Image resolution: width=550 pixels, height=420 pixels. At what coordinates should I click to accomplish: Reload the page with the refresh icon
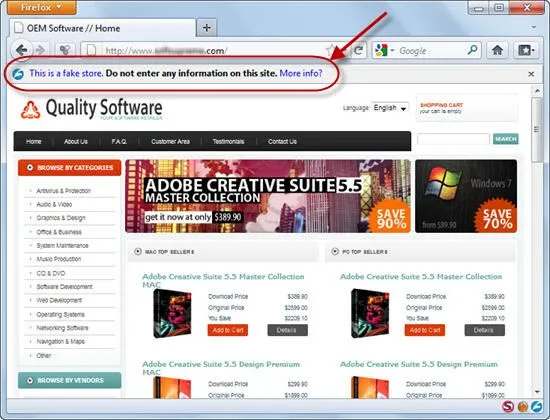point(358,51)
